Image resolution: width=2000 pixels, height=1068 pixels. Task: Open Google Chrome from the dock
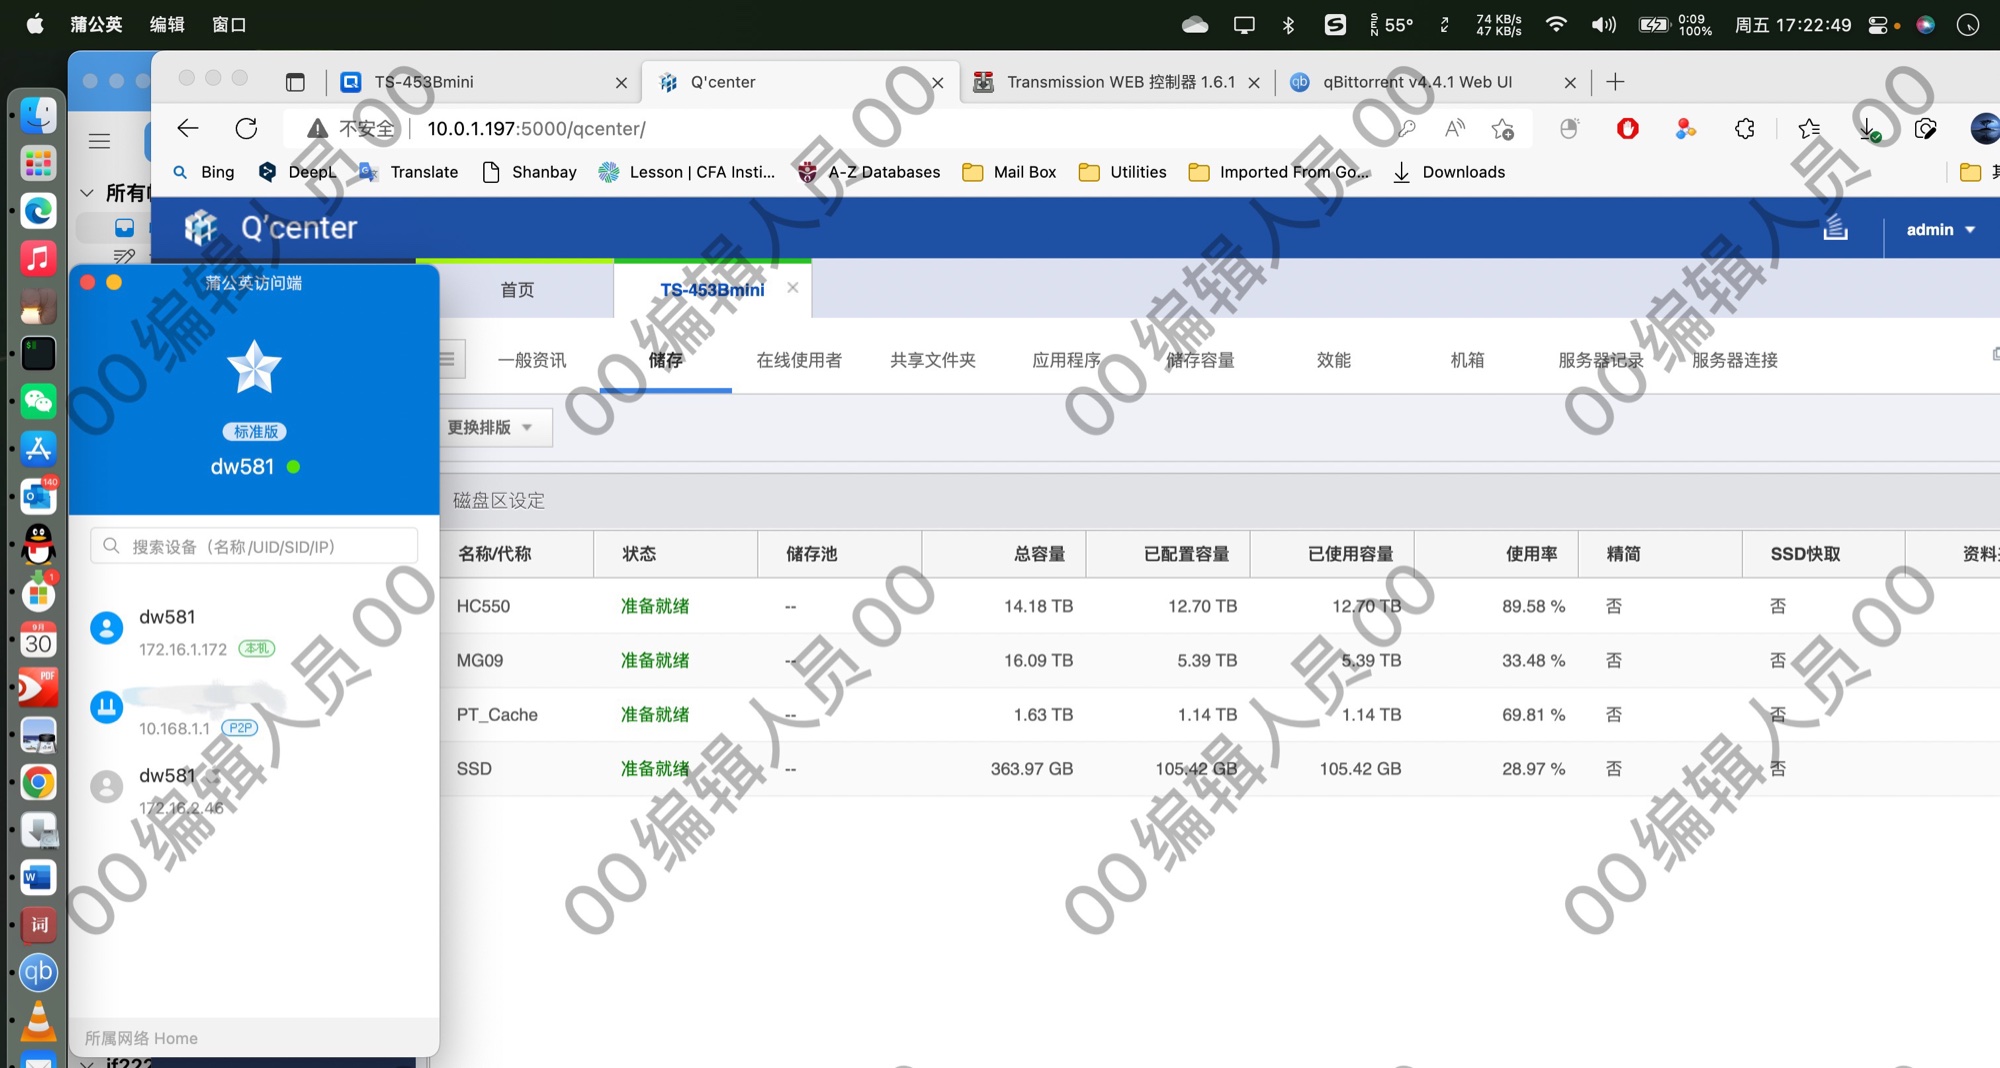(x=38, y=782)
